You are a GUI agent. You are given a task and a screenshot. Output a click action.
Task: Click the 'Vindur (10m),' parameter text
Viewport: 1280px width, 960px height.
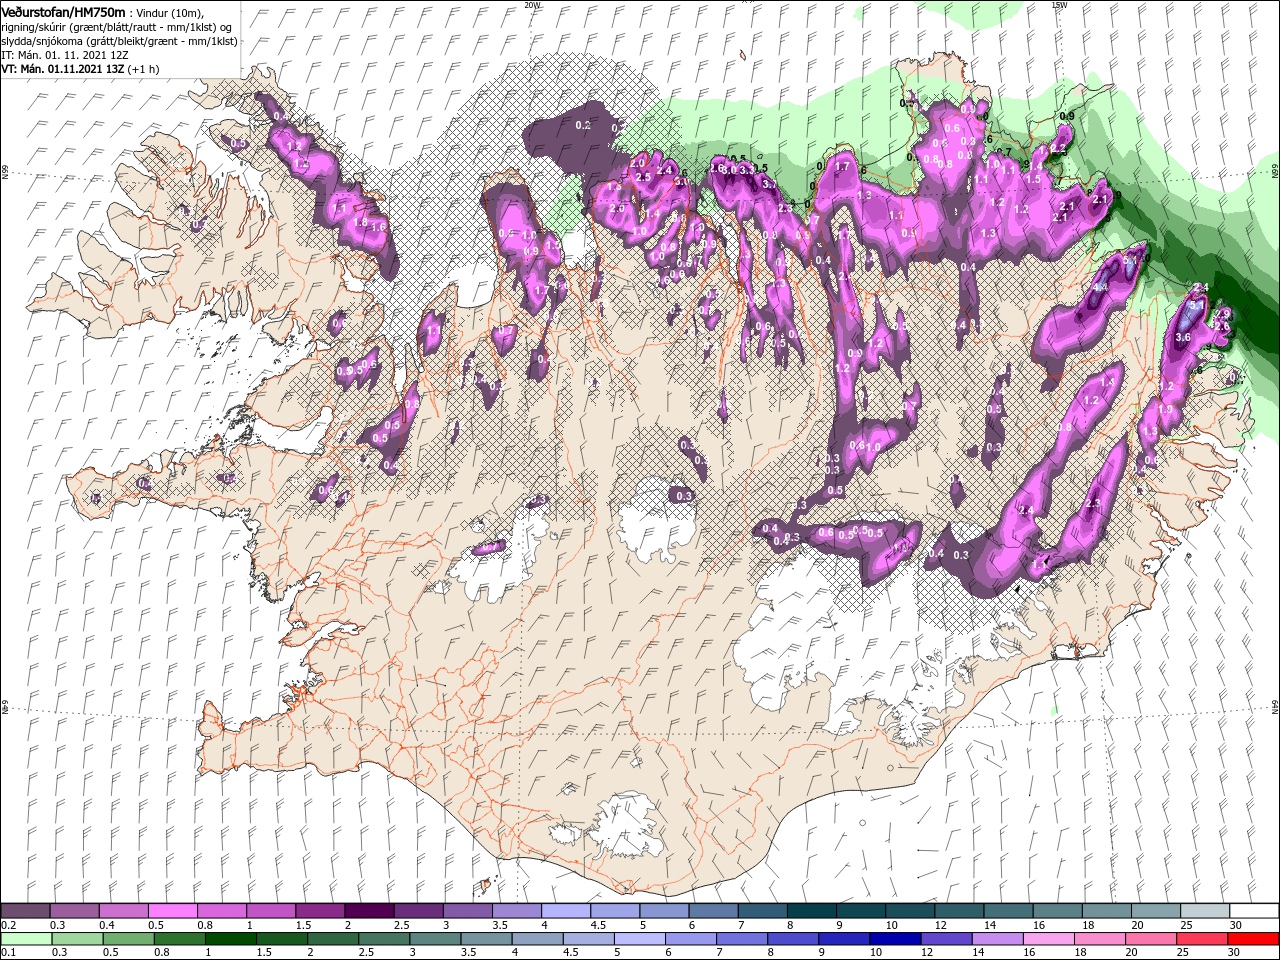pyautogui.click(x=169, y=13)
